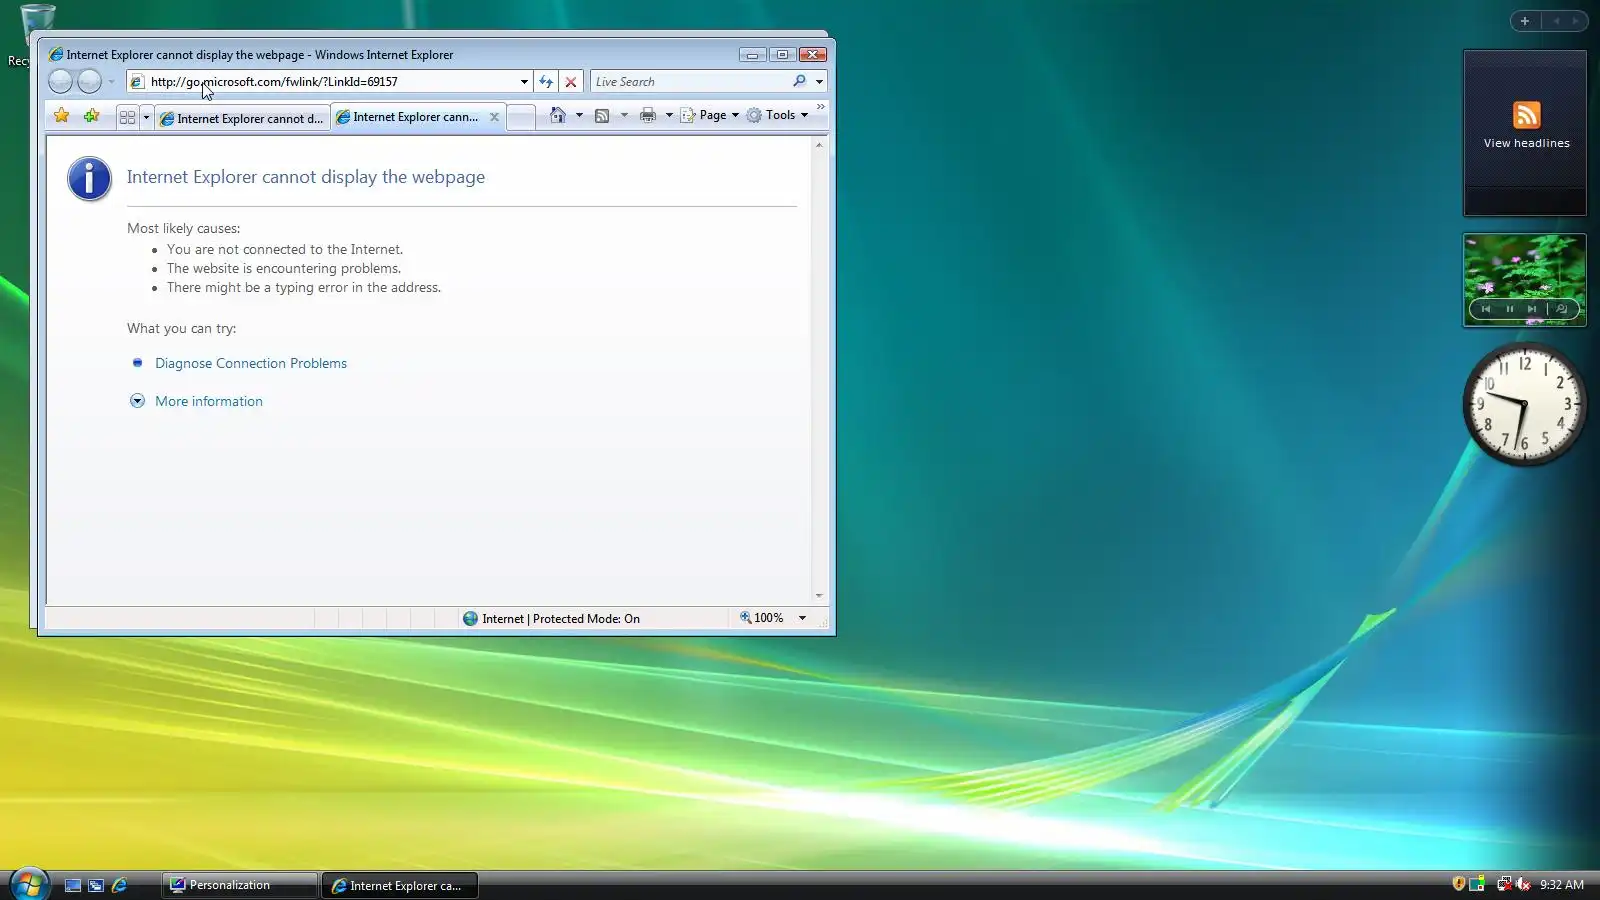Switch to Personalization taskbar window
Screen dimensions: 1600x900
click(239, 885)
